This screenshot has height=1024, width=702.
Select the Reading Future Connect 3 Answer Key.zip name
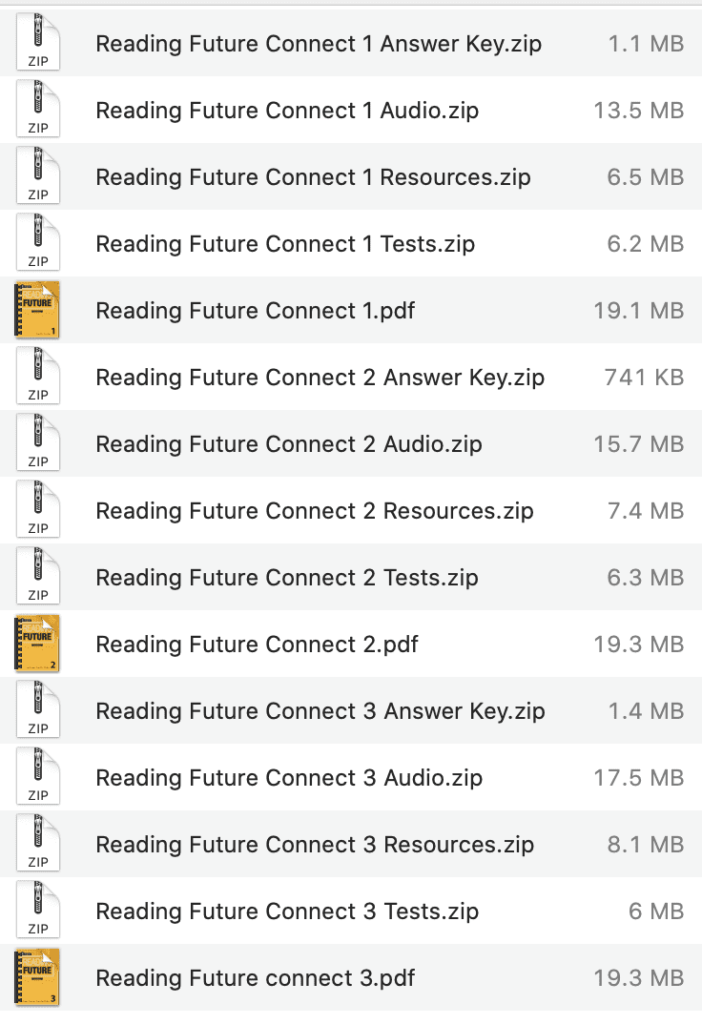tap(320, 711)
